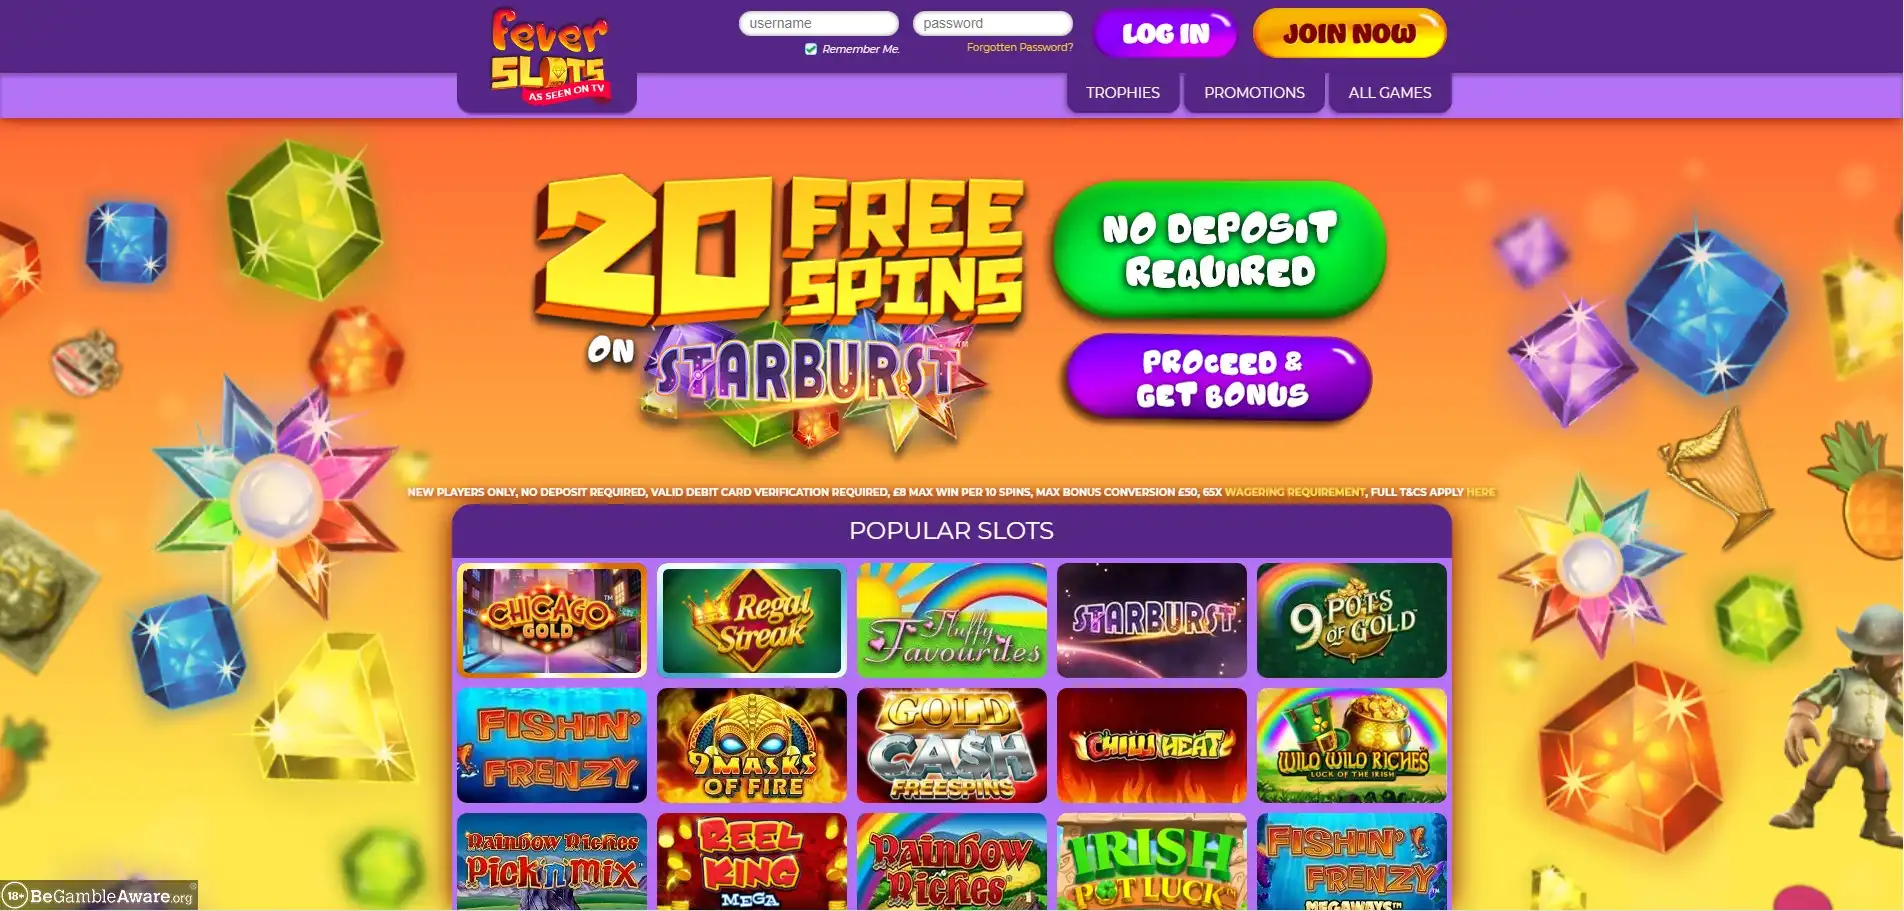Image resolution: width=1904 pixels, height=911 pixels.
Task: Open the 9 Masks of Fire game
Action: (x=752, y=745)
